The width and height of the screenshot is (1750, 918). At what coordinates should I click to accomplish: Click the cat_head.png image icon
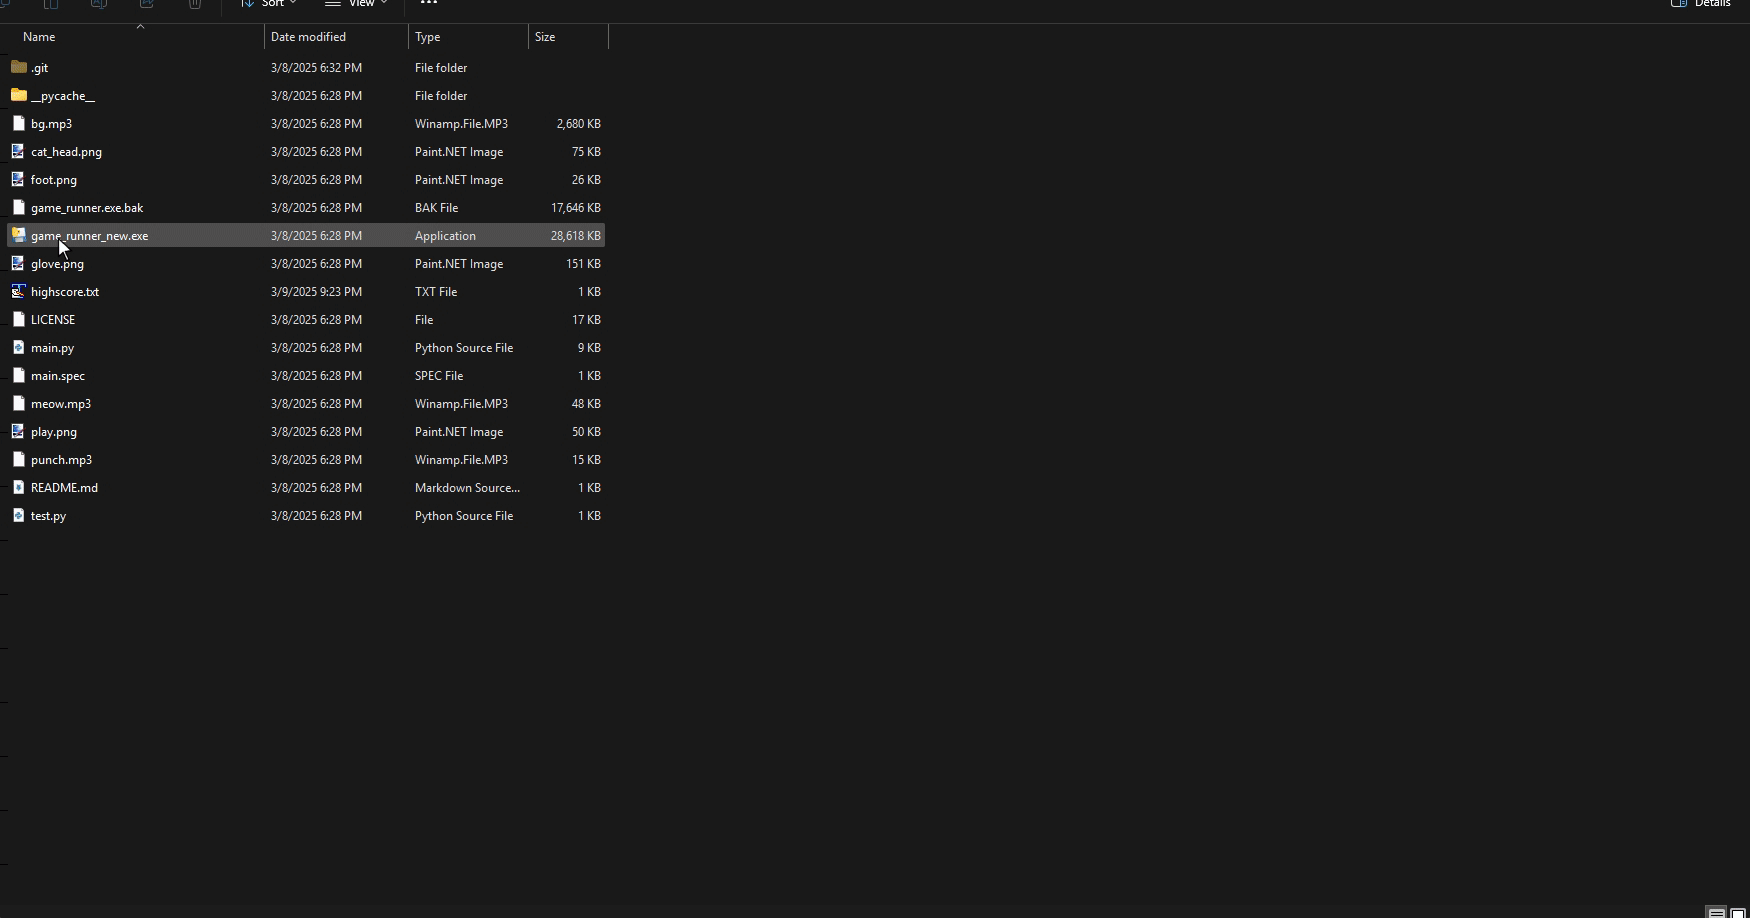pyautogui.click(x=18, y=151)
